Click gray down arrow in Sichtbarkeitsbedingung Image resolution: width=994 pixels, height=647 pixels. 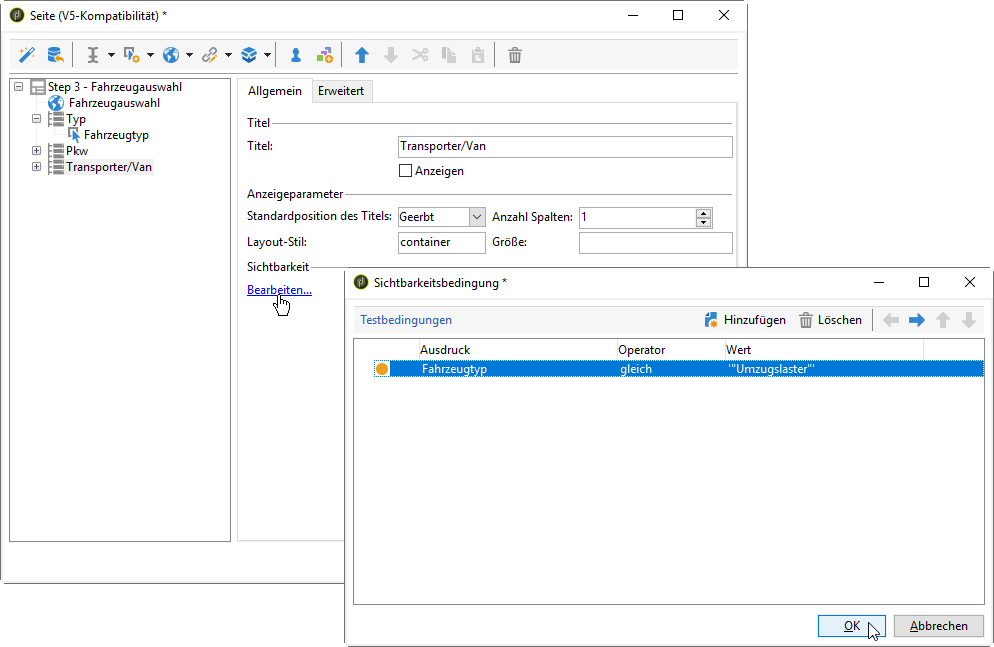969,320
